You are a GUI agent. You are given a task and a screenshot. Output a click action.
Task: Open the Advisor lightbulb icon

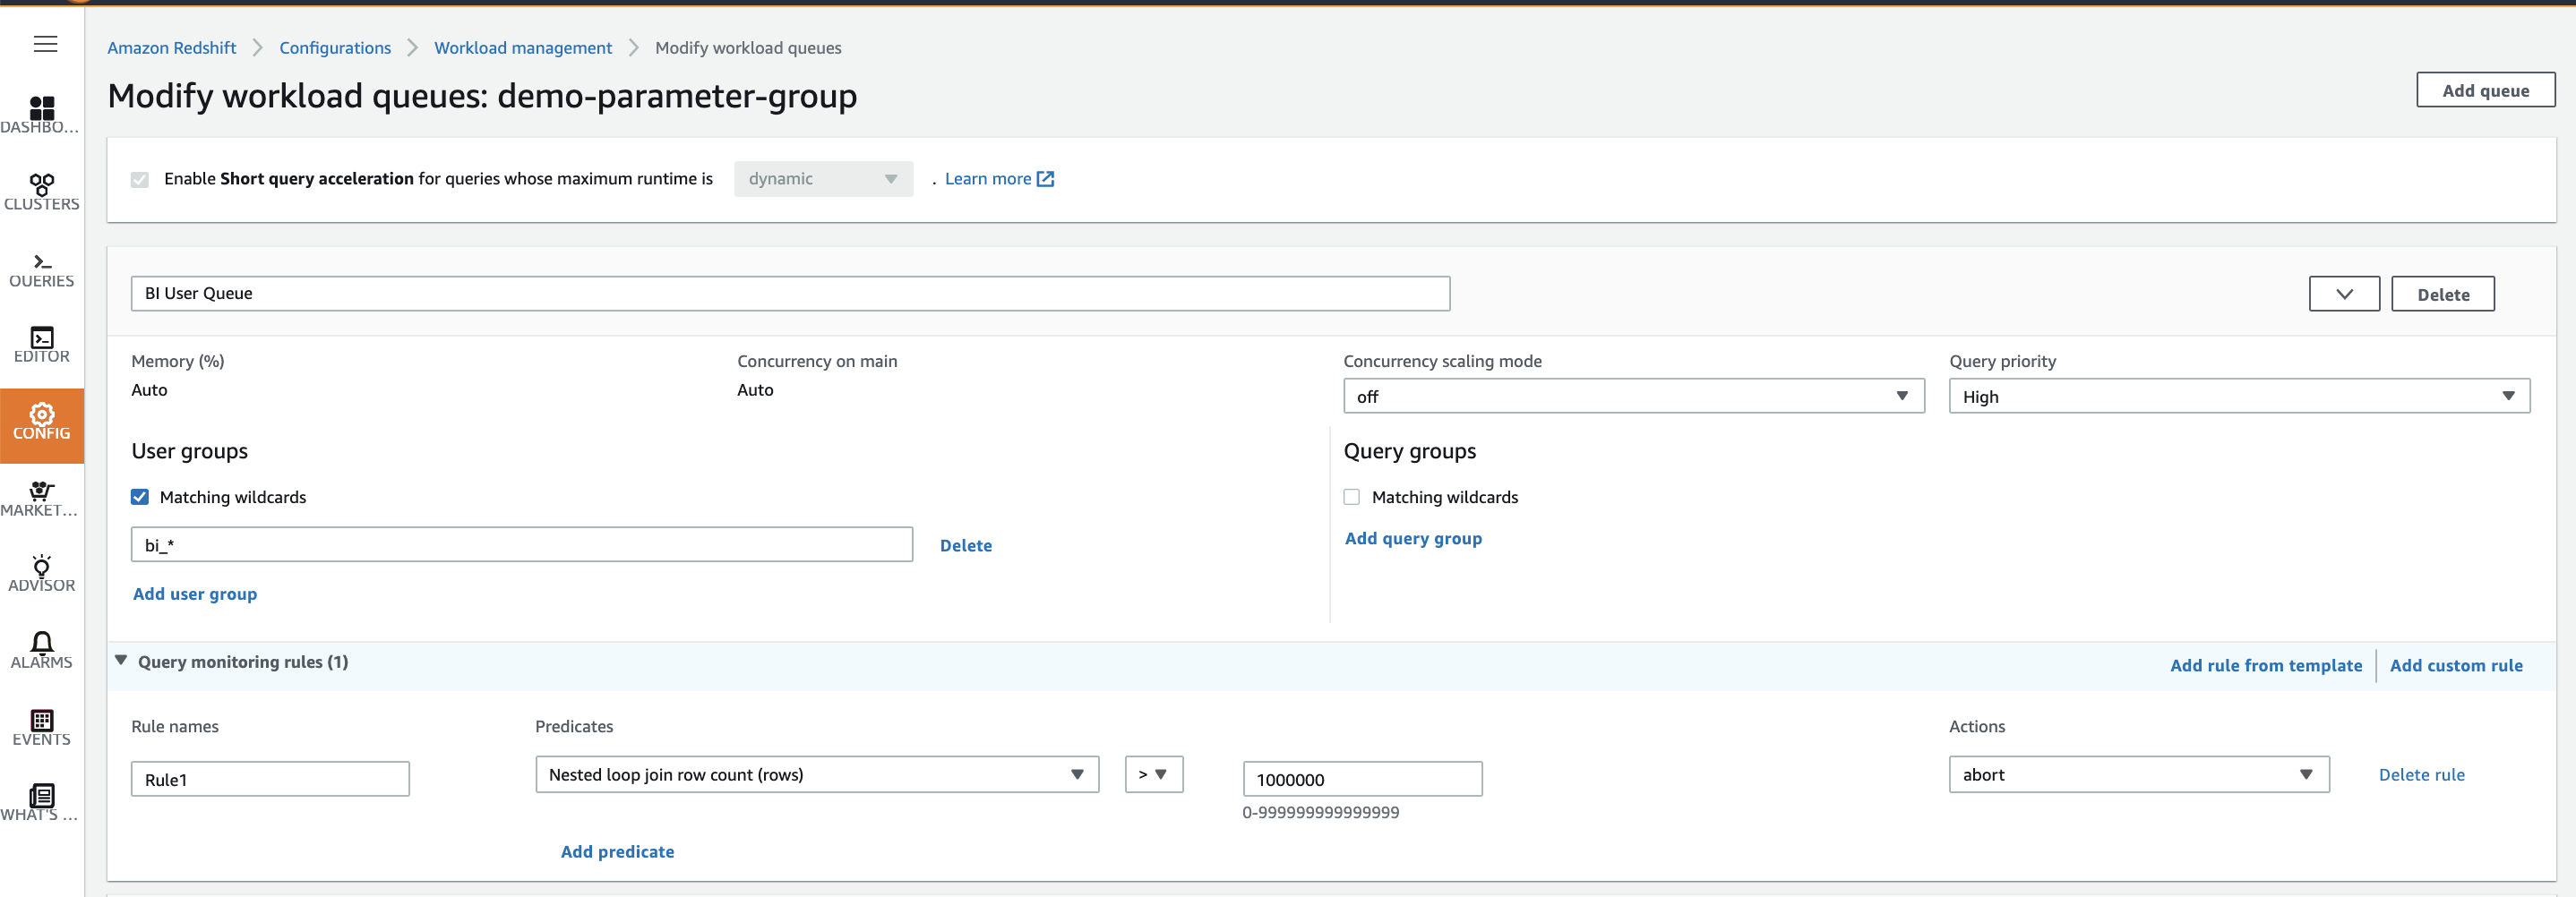click(x=42, y=566)
